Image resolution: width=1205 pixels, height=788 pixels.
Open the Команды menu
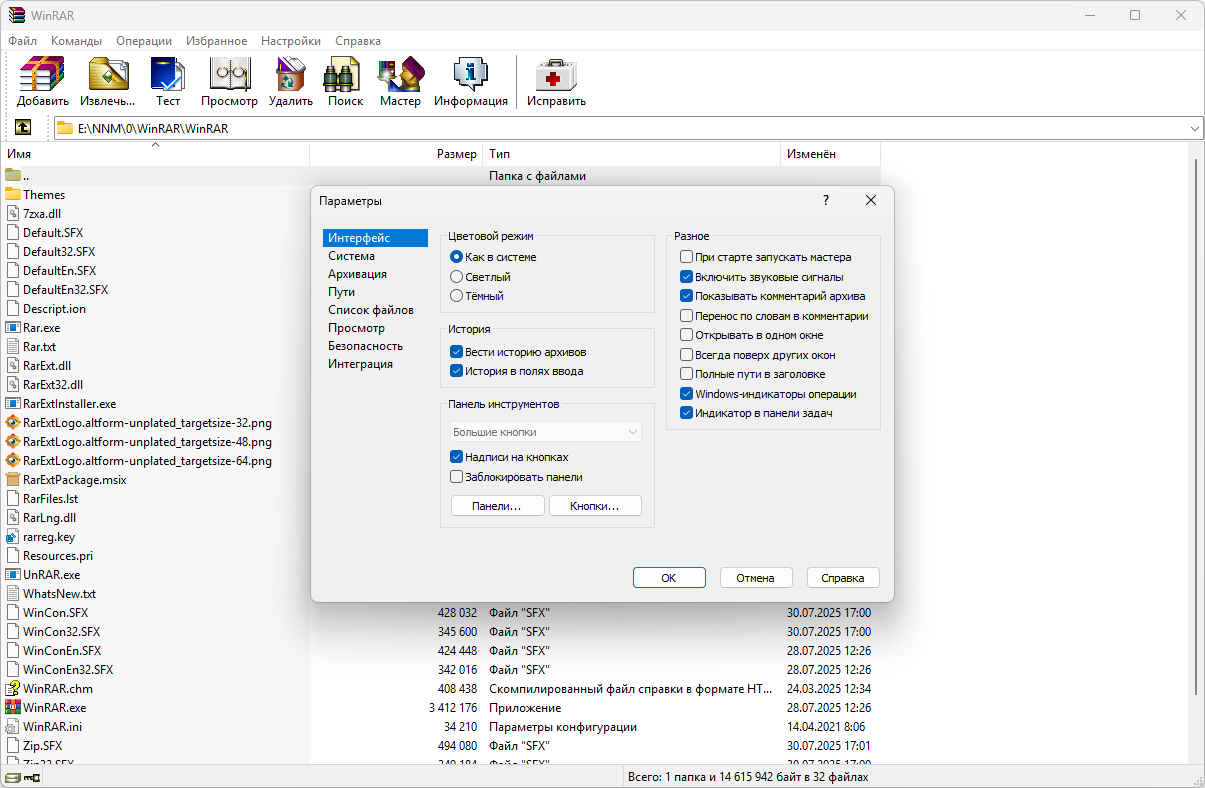click(76, 41)
